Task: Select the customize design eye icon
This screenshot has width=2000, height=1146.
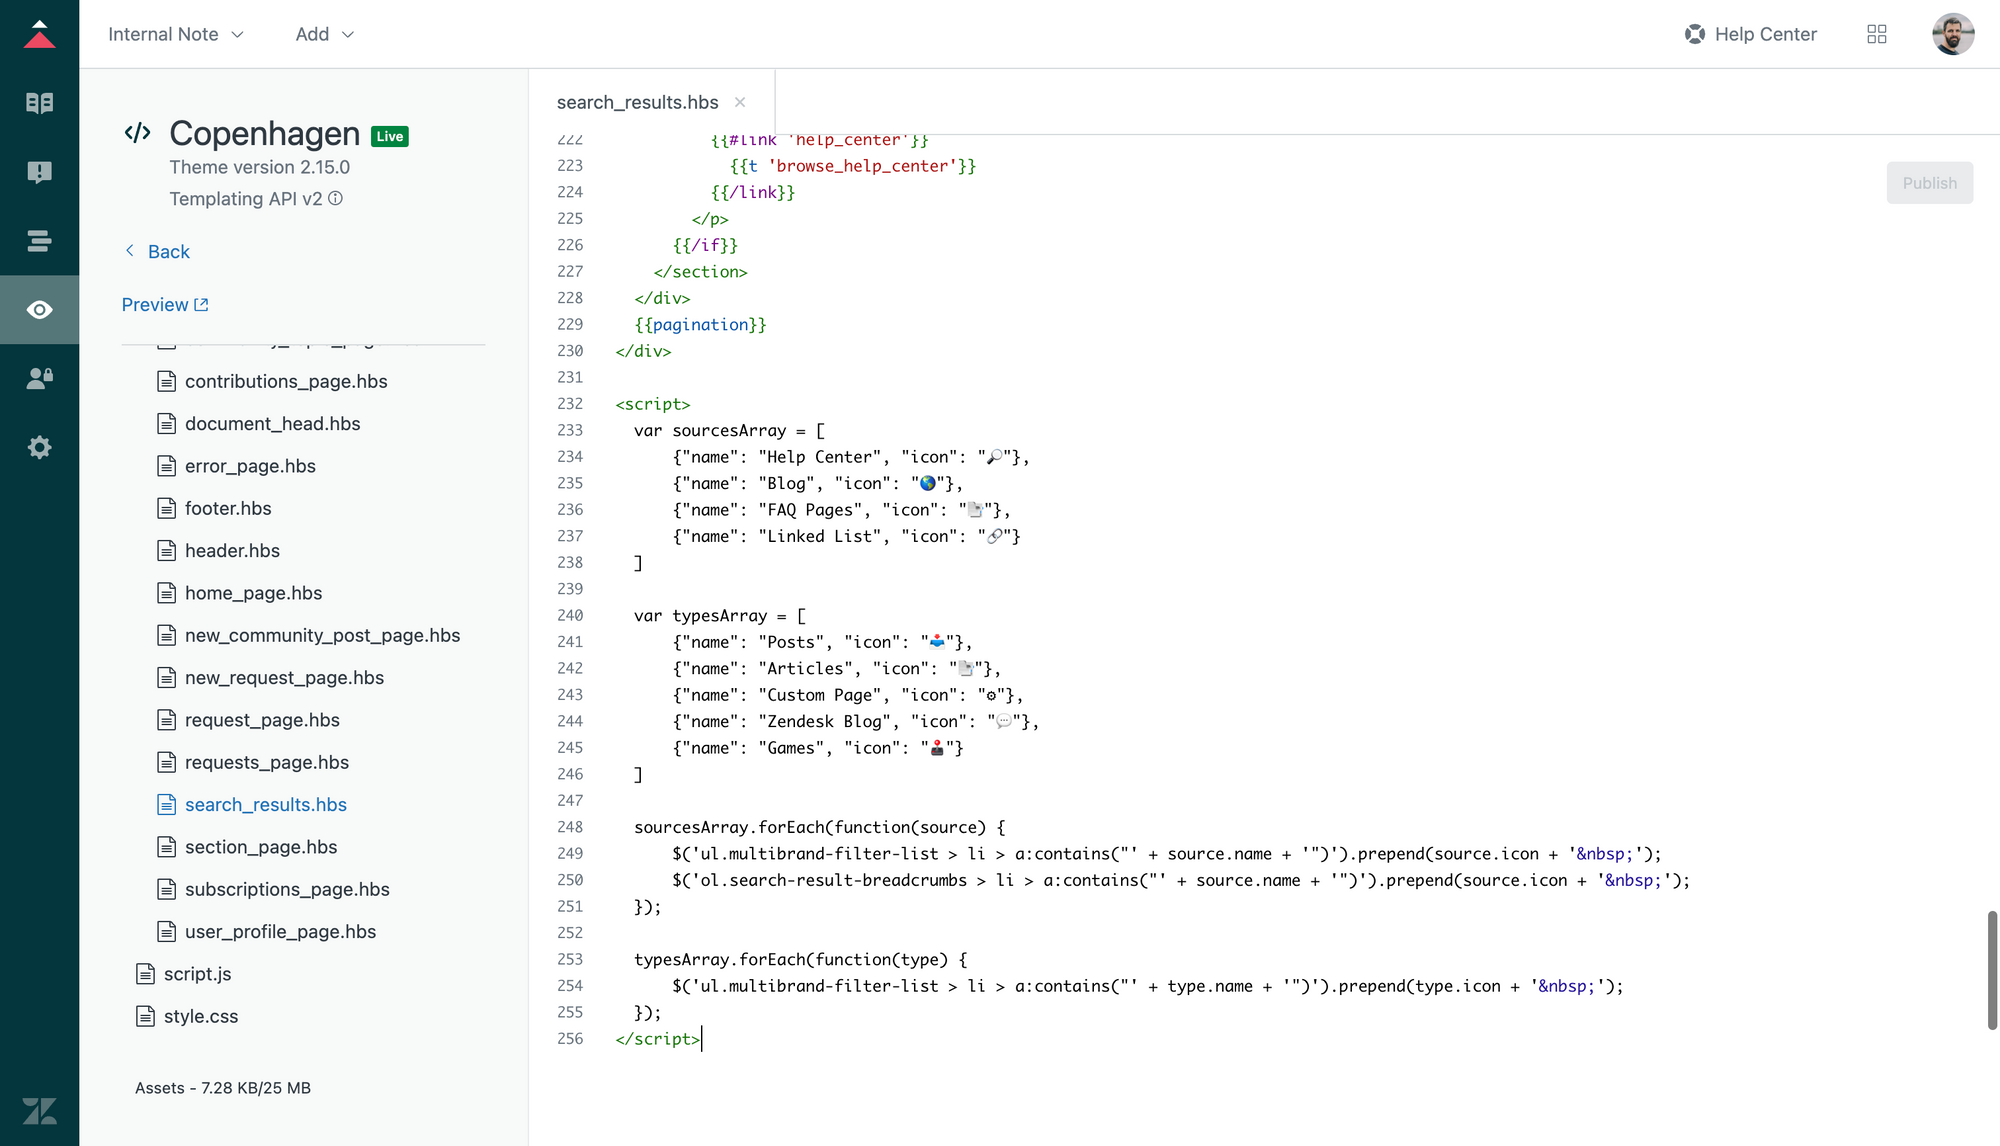Action: 39,310
